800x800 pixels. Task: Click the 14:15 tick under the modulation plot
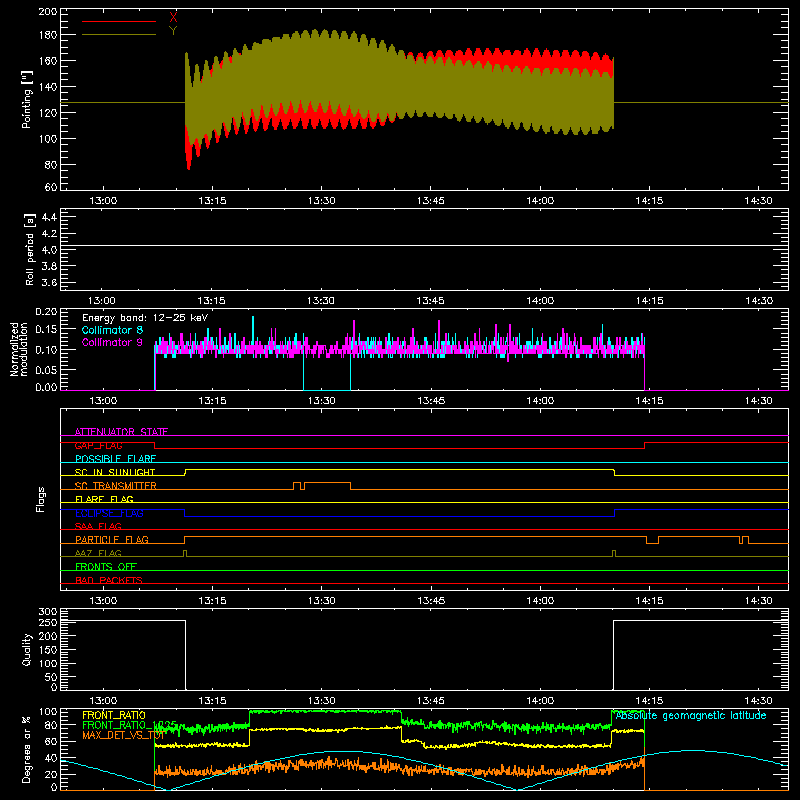pos(649,401)
